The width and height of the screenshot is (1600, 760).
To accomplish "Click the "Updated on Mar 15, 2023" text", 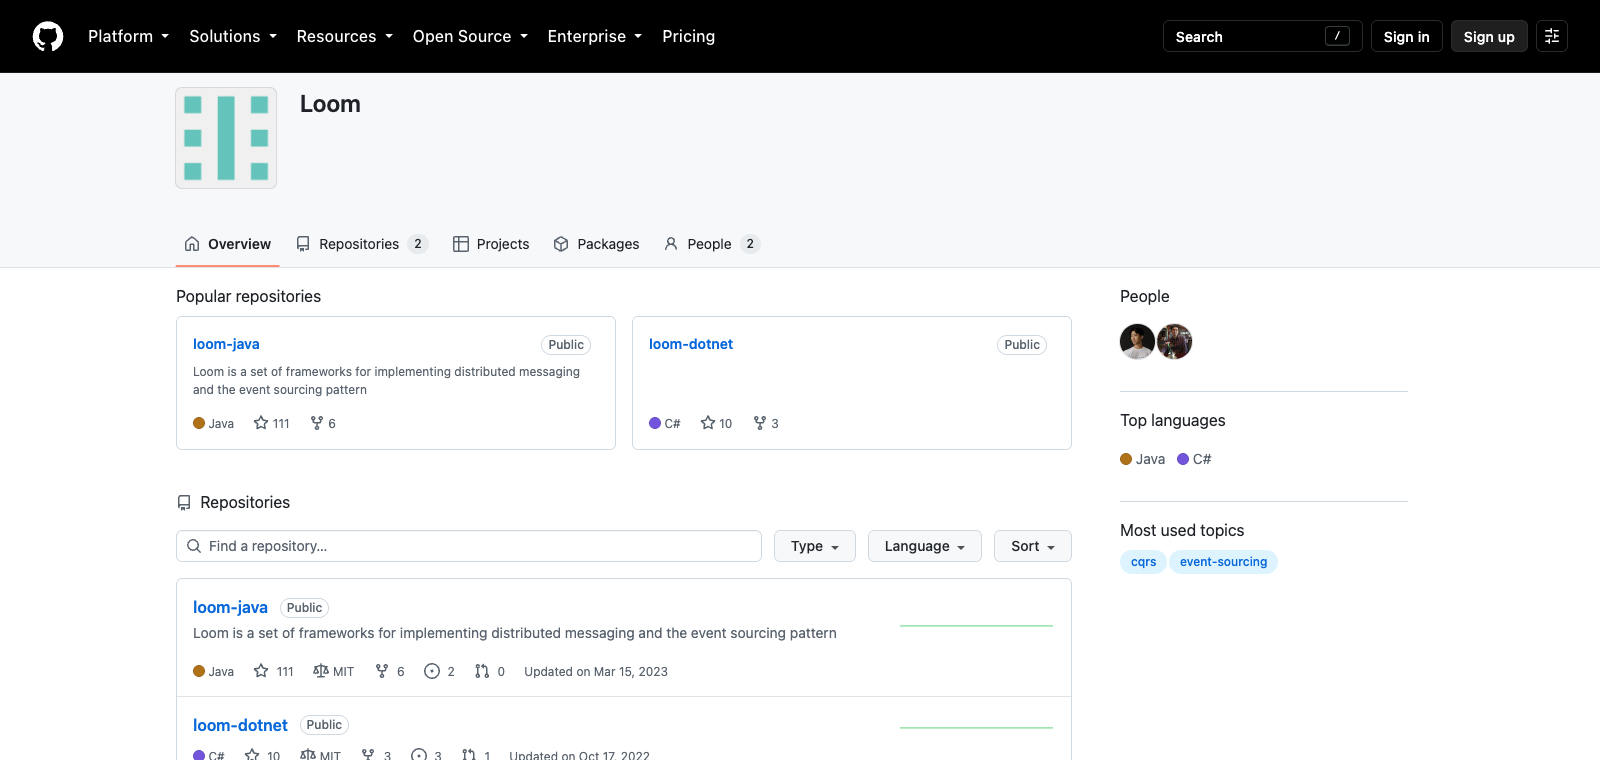I will 596,672.
